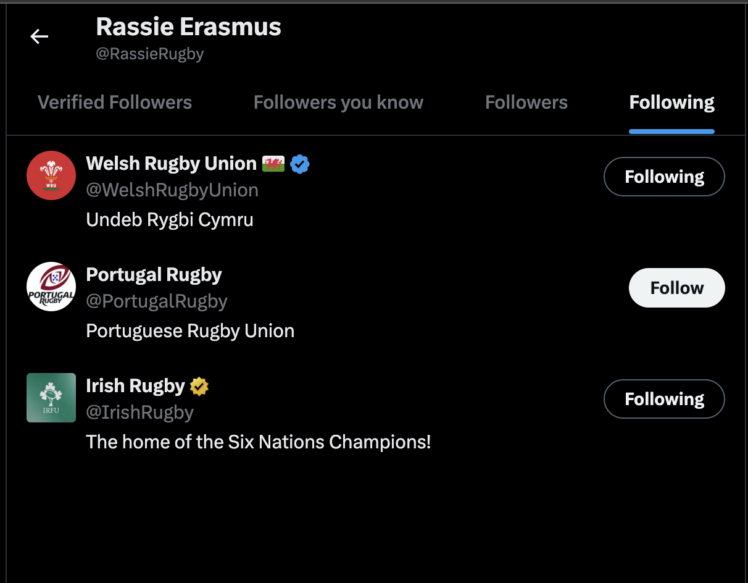Click the Portugal Rugby display name
This screenshot has height=583, width=748.
(x=154, y=275)
